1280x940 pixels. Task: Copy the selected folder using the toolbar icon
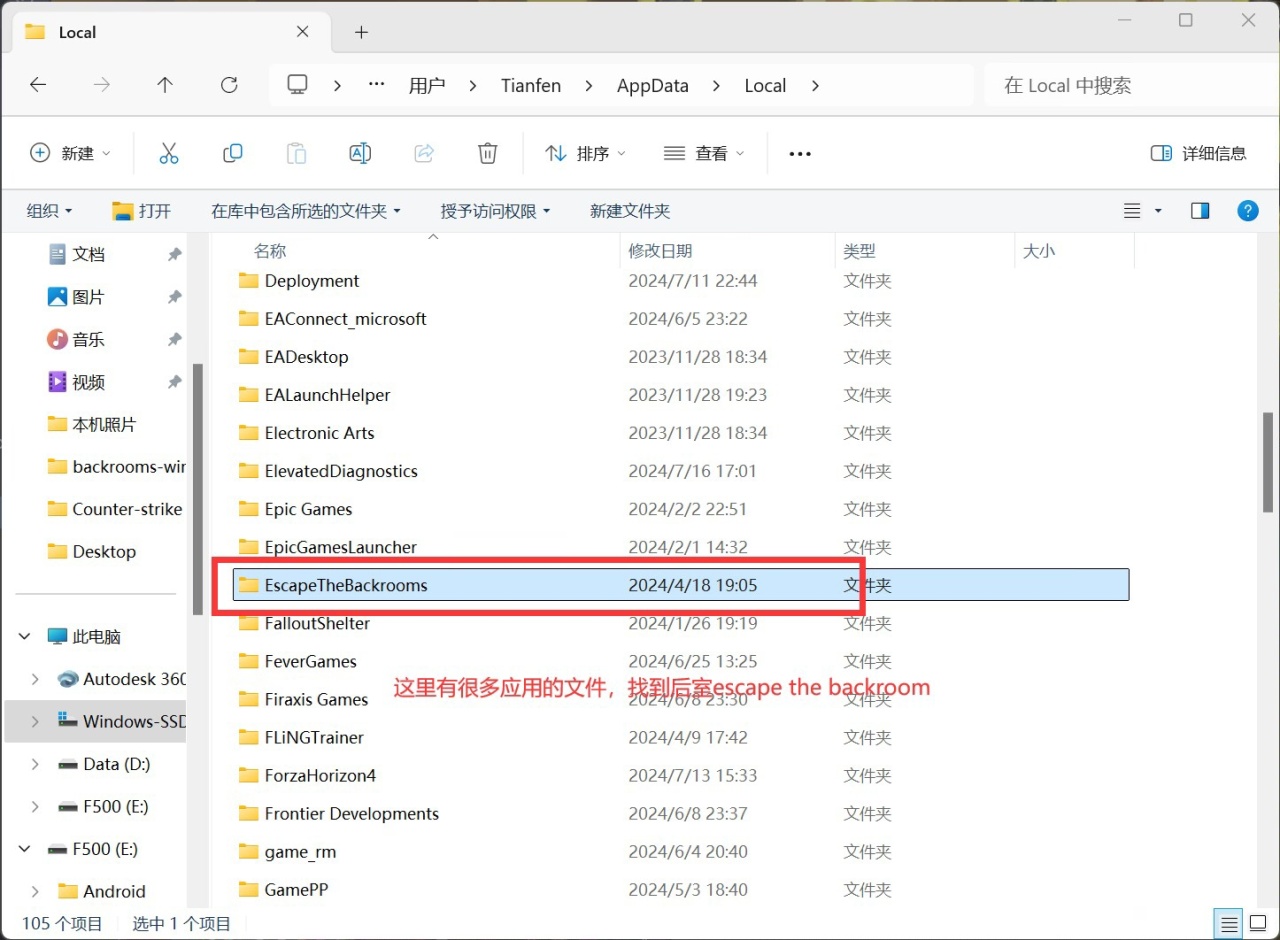click(x=232, y=153)
